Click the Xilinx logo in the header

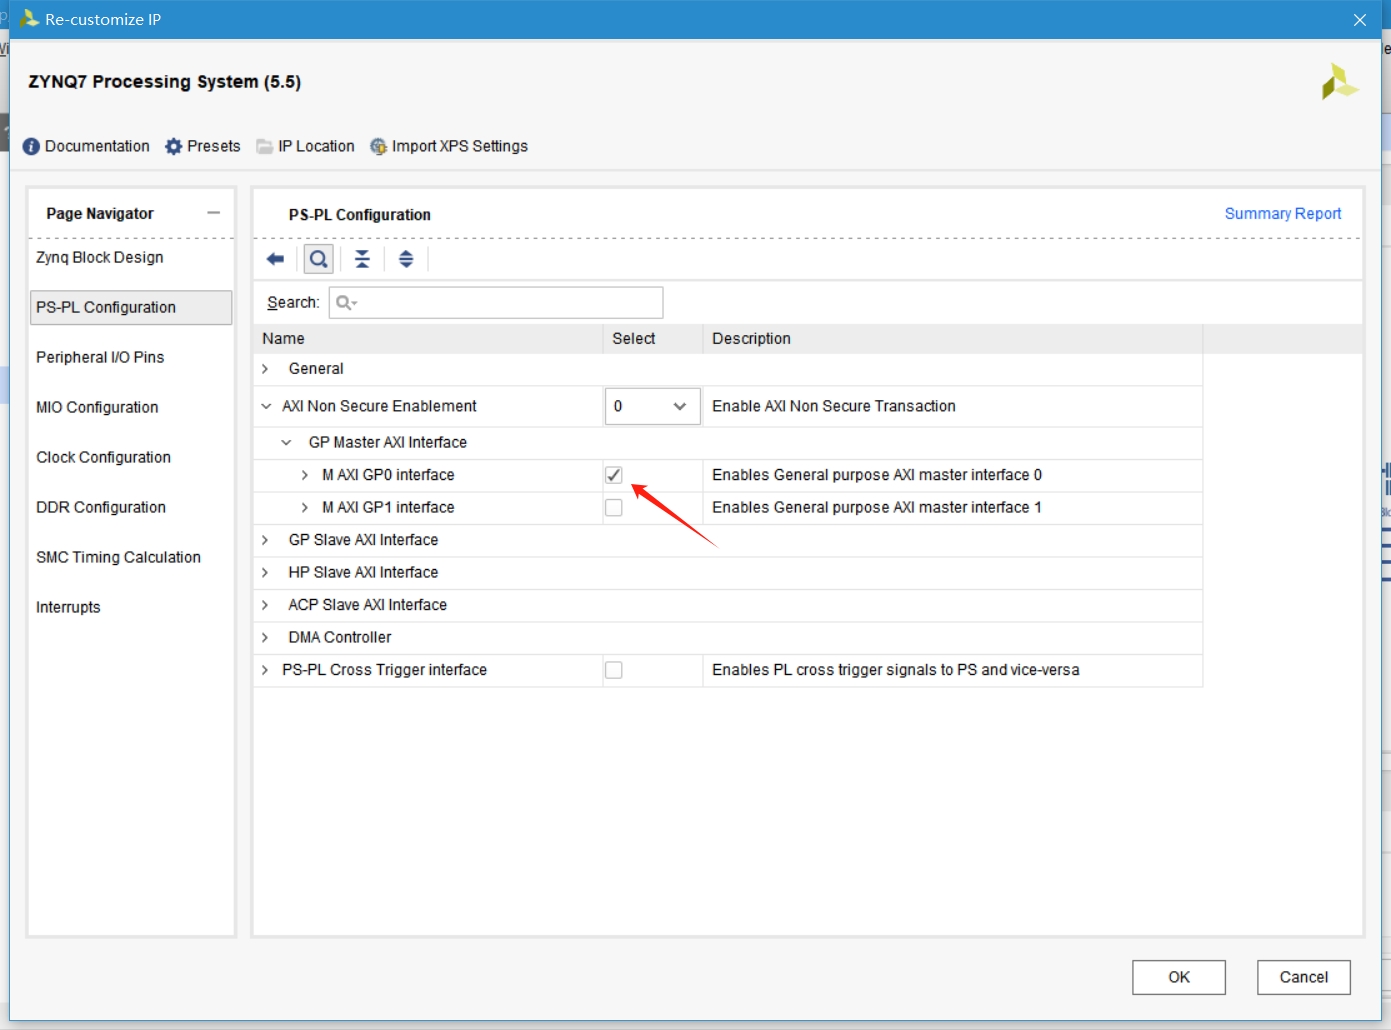tap(1339, 82)
